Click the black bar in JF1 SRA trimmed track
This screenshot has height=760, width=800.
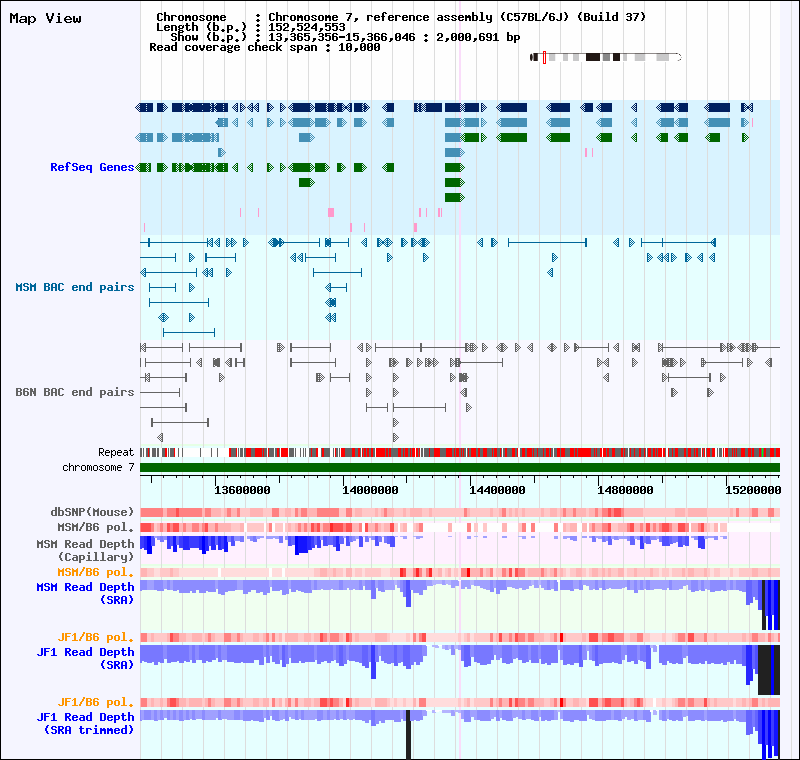pyautogui.click(x=408, y=734)
